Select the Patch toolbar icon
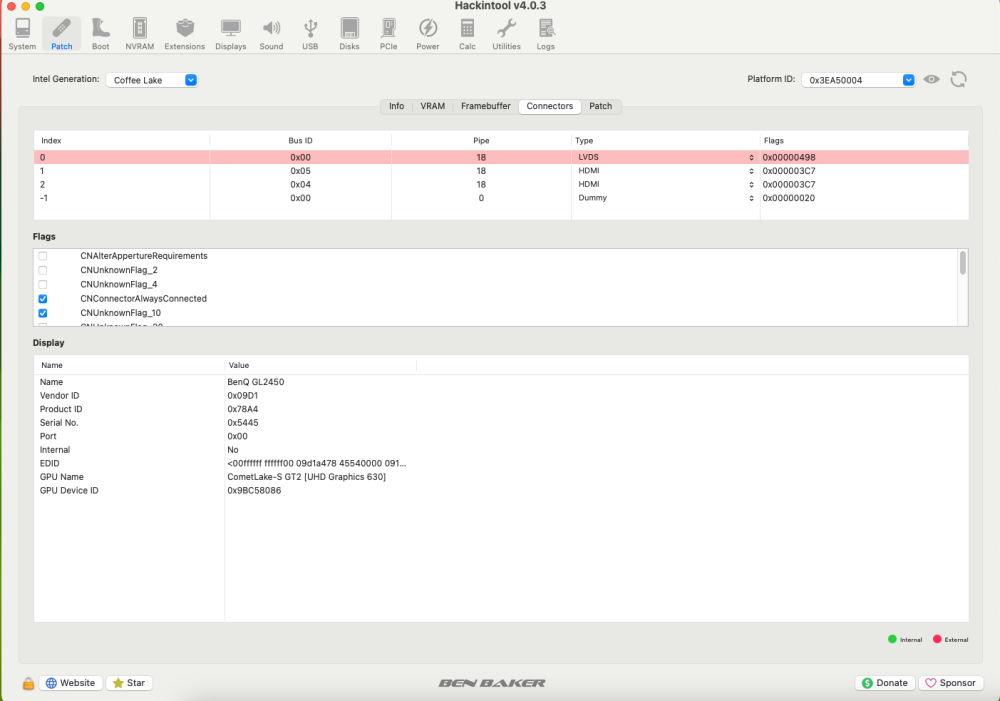Image resolution: width=1000 pixels, height=701 pixels. pos(62,34)
